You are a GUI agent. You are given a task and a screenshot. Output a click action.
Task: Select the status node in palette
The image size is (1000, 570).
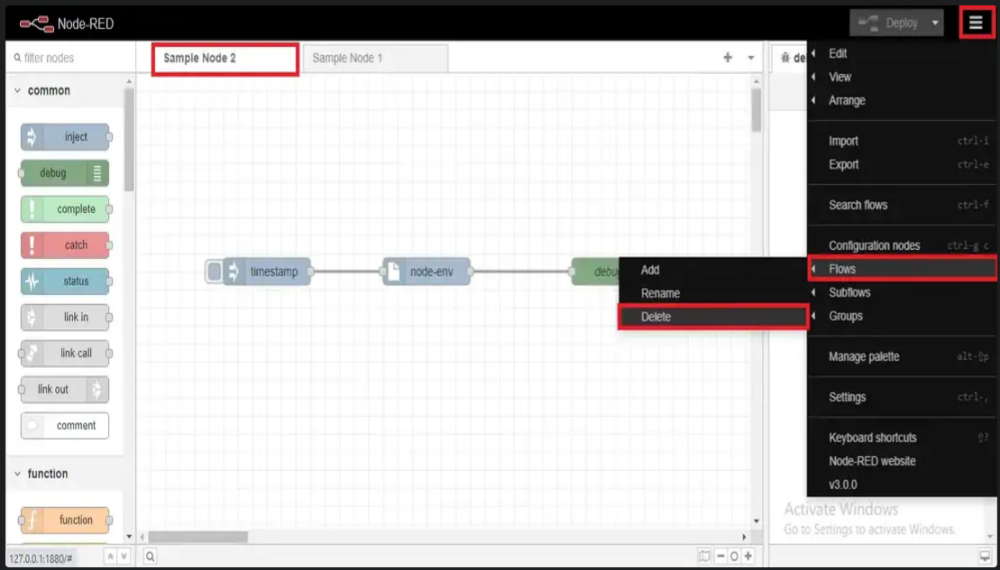coord(66,281)
